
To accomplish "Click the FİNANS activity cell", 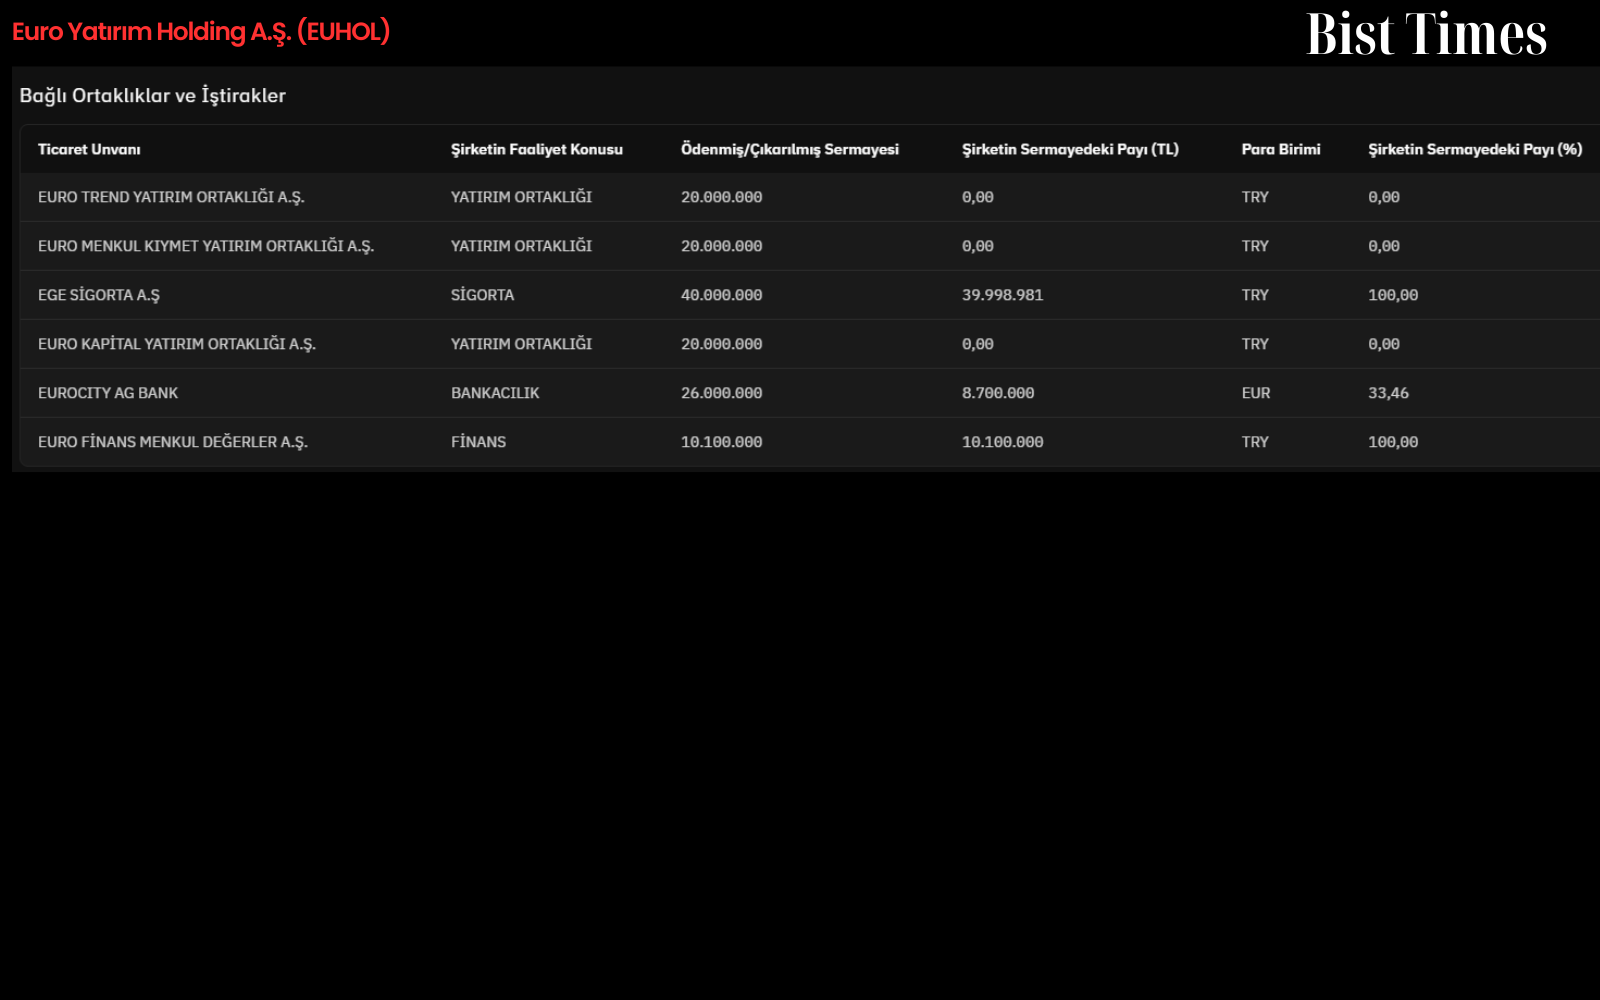I will pyautogui.click(x=478, y=442).
